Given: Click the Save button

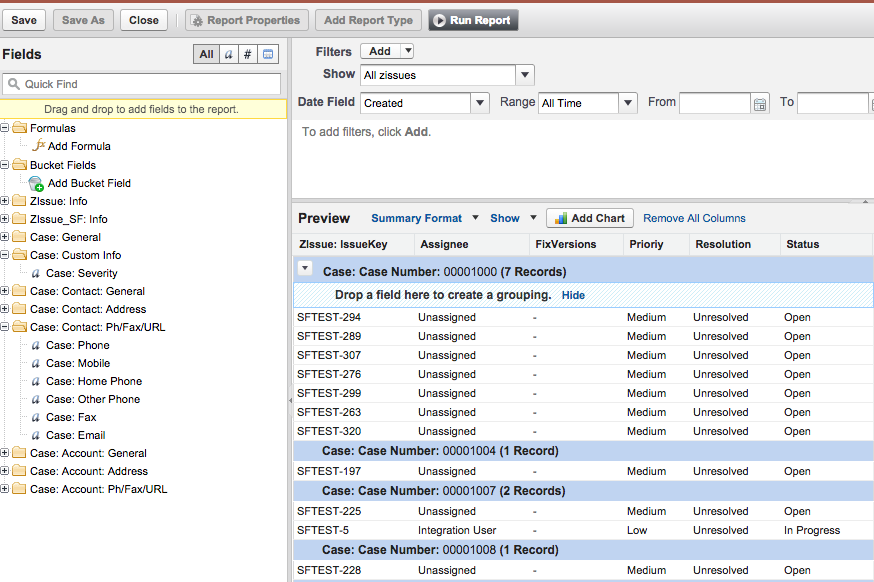Looking at the screenshot, I should [24, 20].
